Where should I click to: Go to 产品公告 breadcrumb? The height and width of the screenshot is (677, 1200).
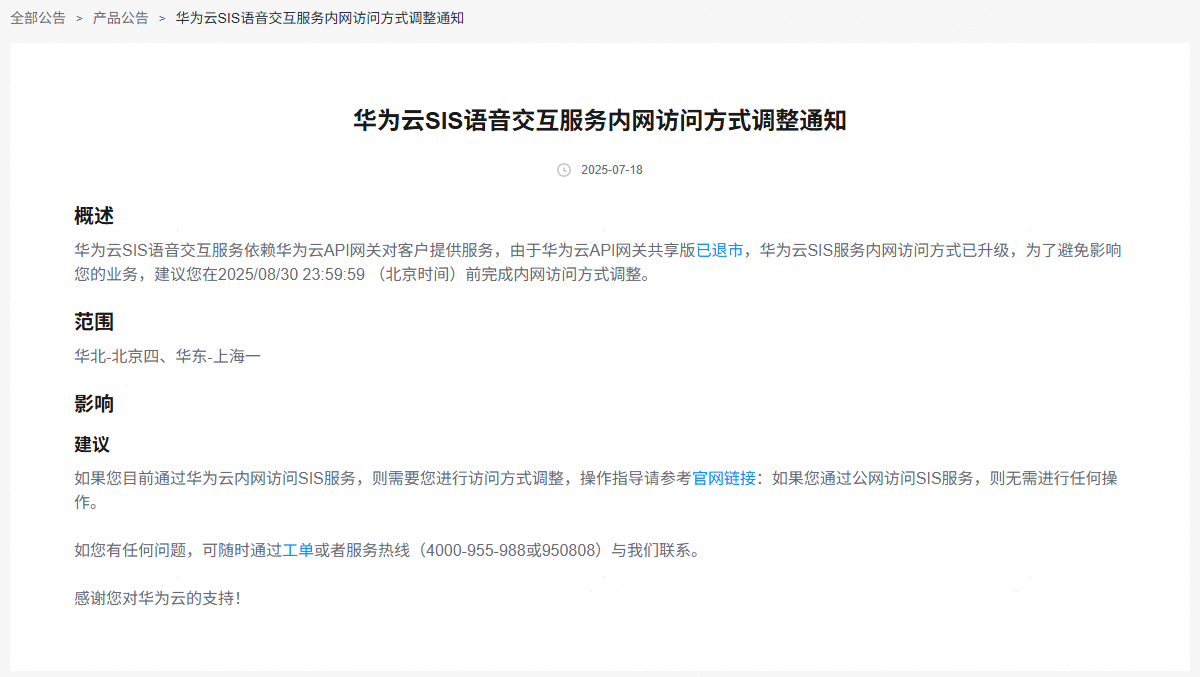[121, 18]
